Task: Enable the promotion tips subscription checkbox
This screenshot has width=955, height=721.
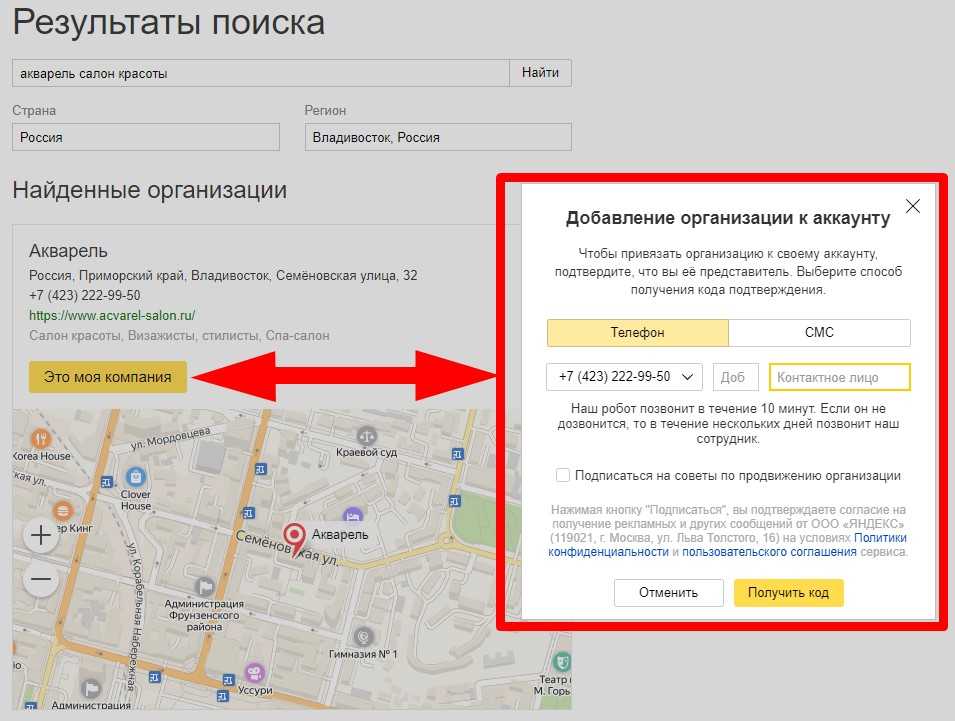Action: pos(564,476)
